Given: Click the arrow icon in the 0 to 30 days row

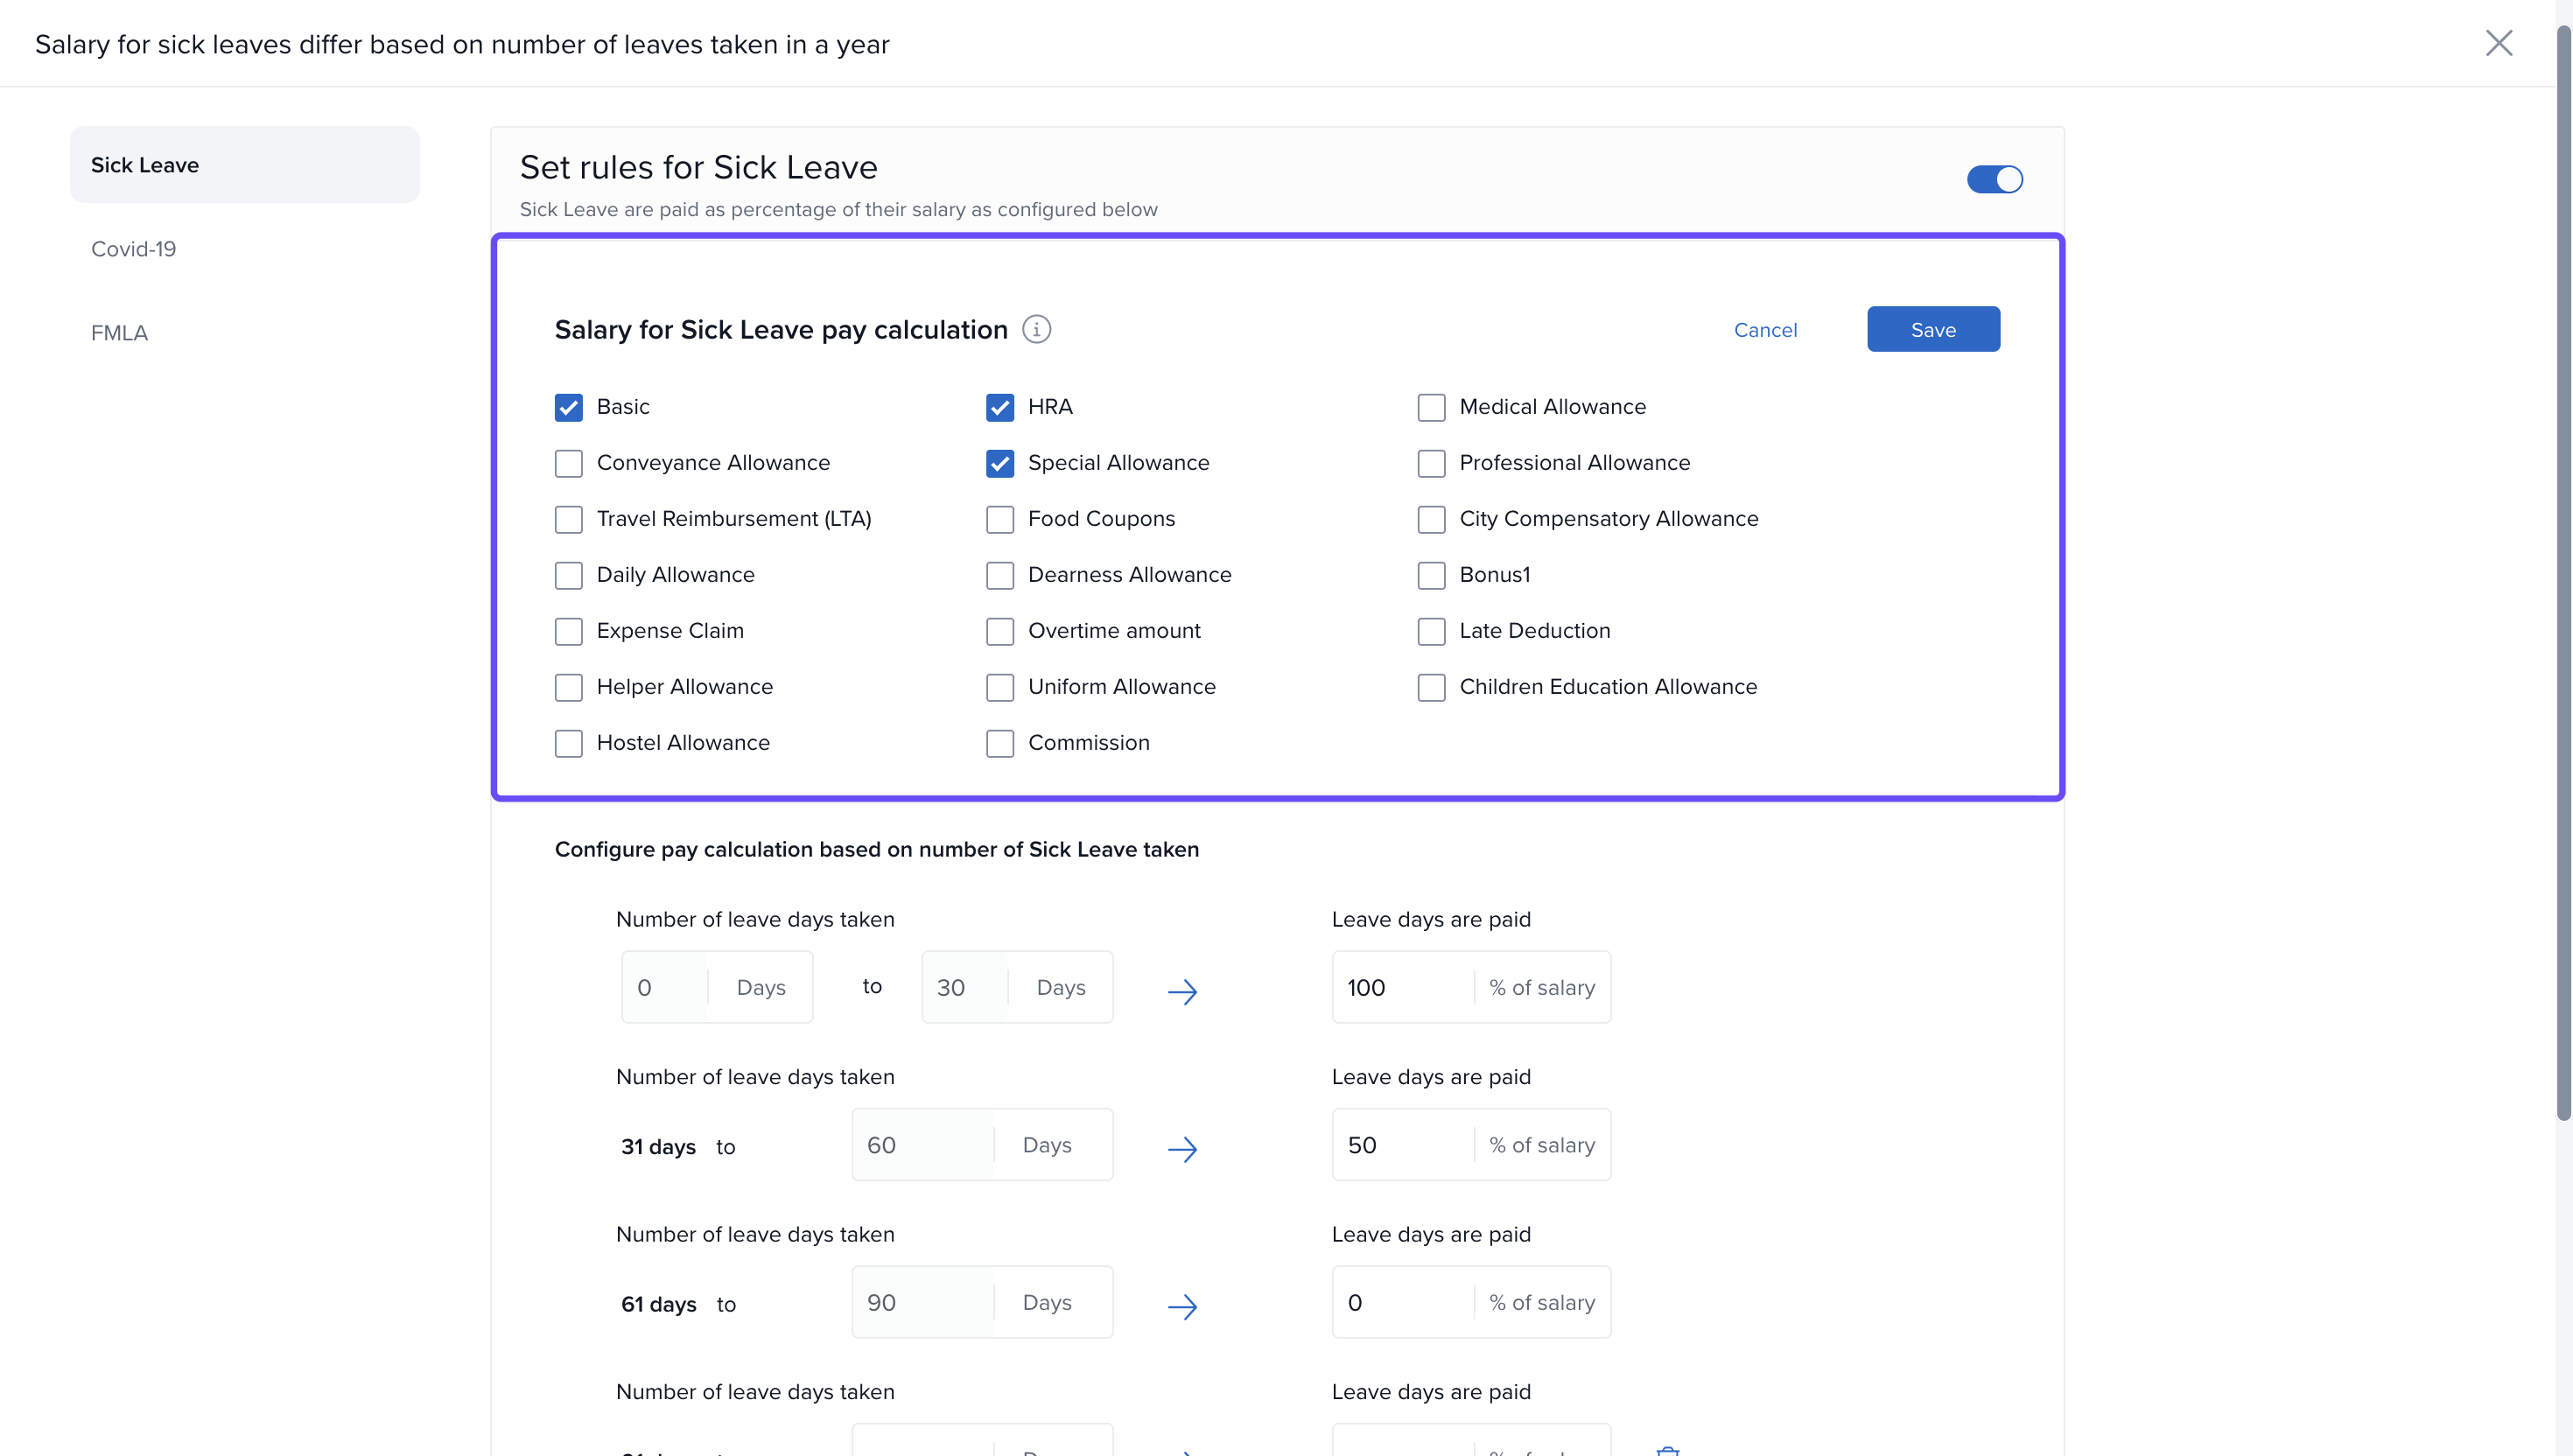Looking at the screenshot, I should click(1182, 991).
